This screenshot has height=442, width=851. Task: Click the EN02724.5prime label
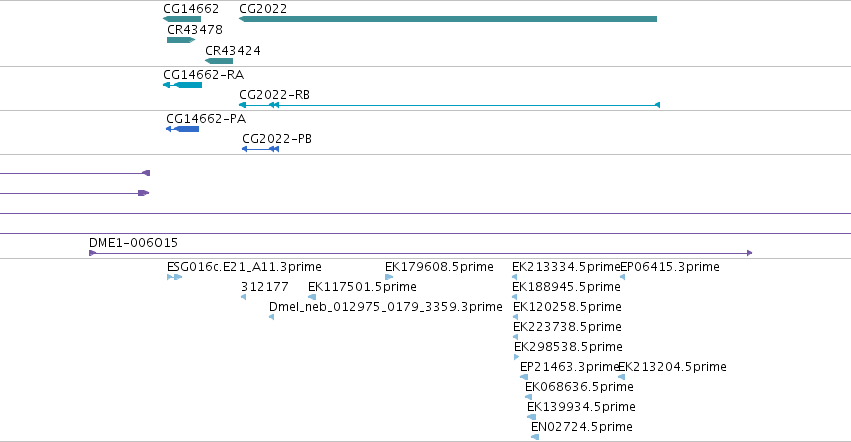click(x=582, y=427)
